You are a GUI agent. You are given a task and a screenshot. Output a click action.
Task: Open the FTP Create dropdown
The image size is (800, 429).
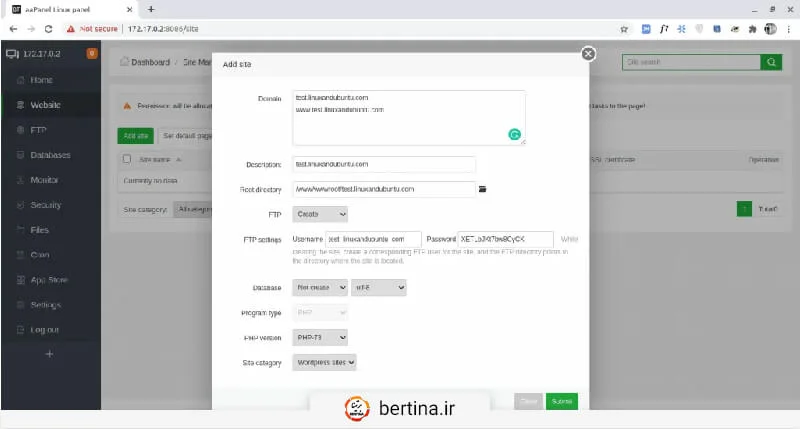pos(320,214)
